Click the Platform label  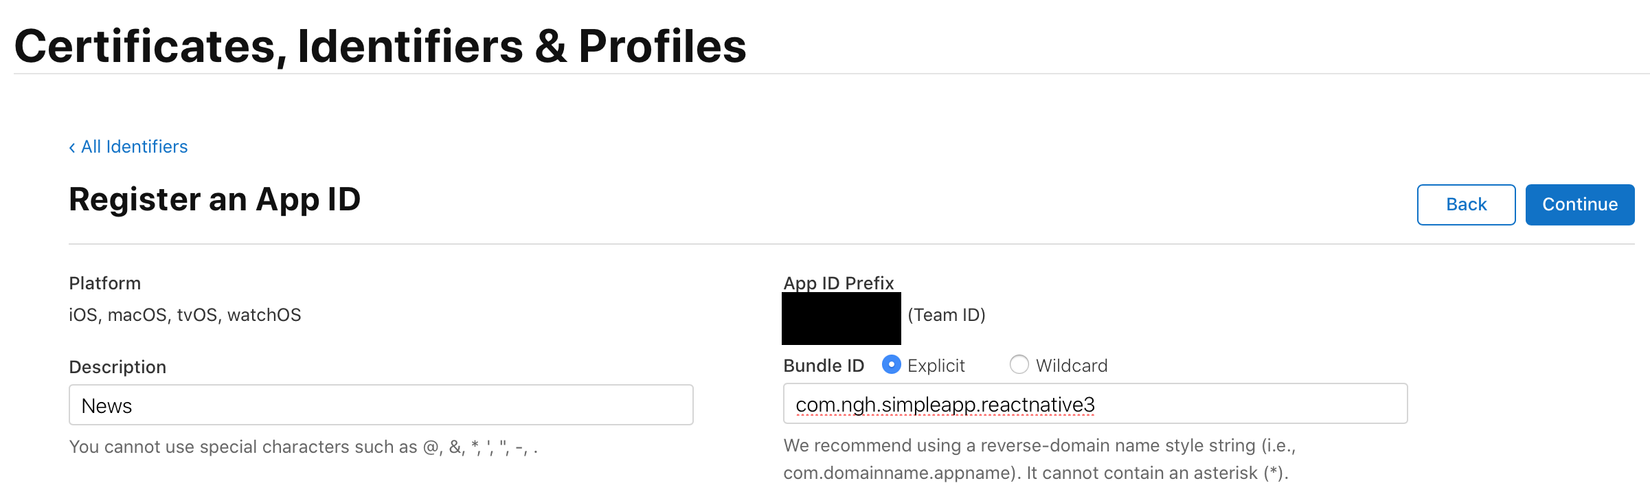pyautogui.click(x=104, y=283)
